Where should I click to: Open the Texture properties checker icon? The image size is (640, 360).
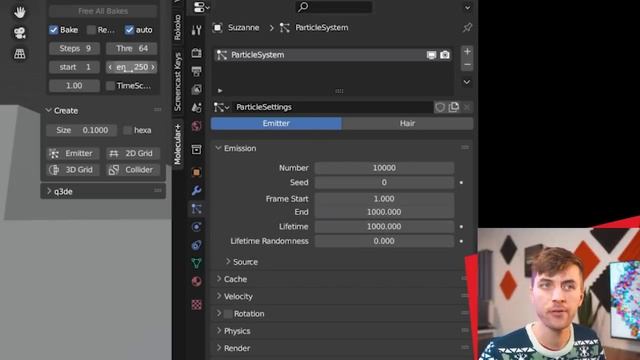[196, 304]
